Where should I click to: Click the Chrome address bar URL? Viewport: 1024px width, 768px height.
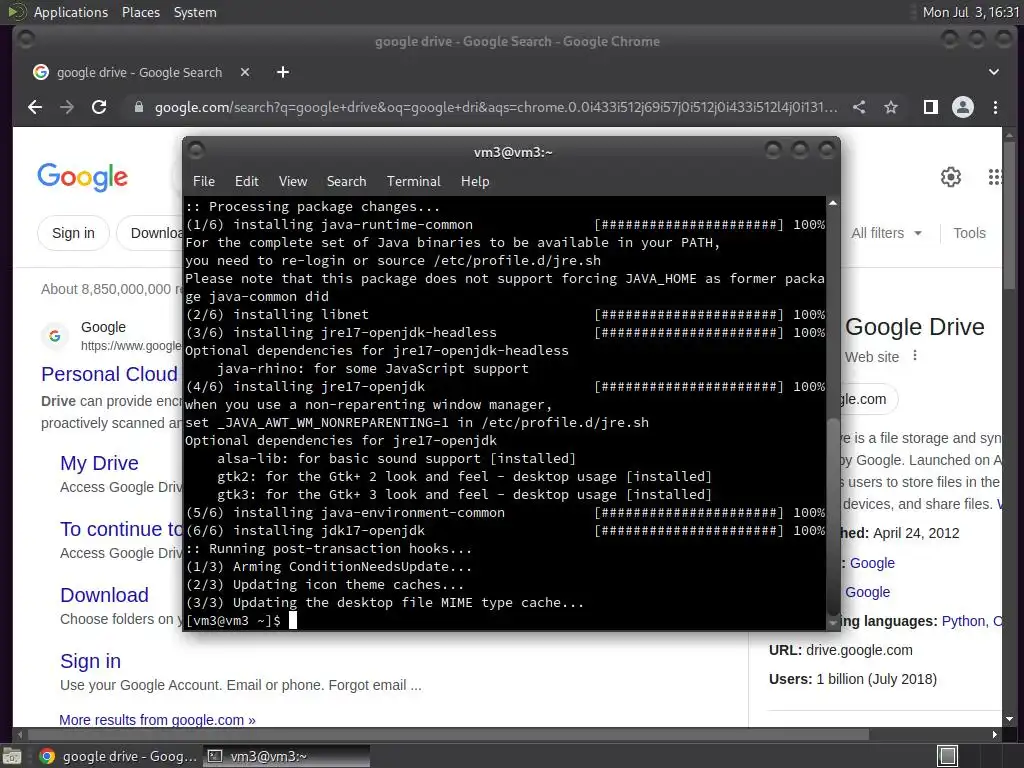point(496,107)
